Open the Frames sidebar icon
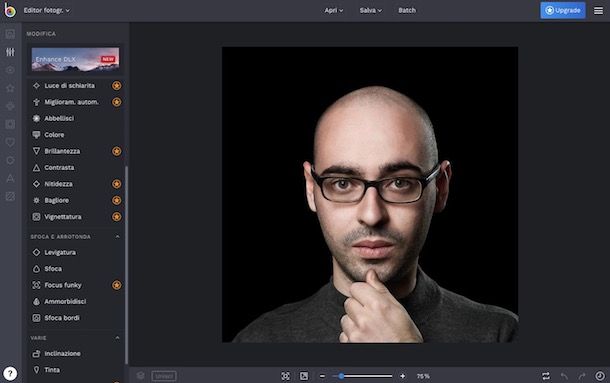The image size is (610, 383). [x=10, y=124]
